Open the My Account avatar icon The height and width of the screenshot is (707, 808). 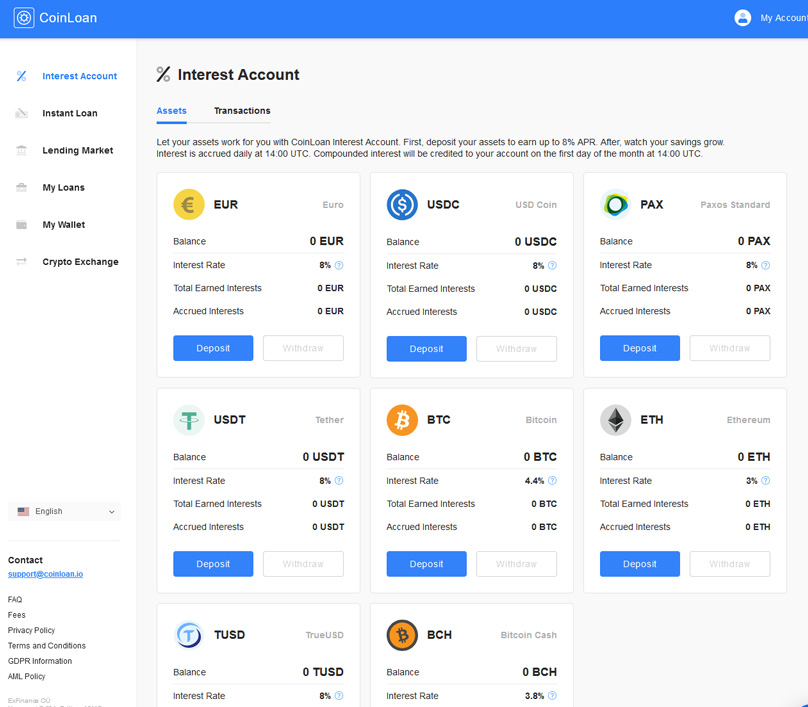[743, 18]
